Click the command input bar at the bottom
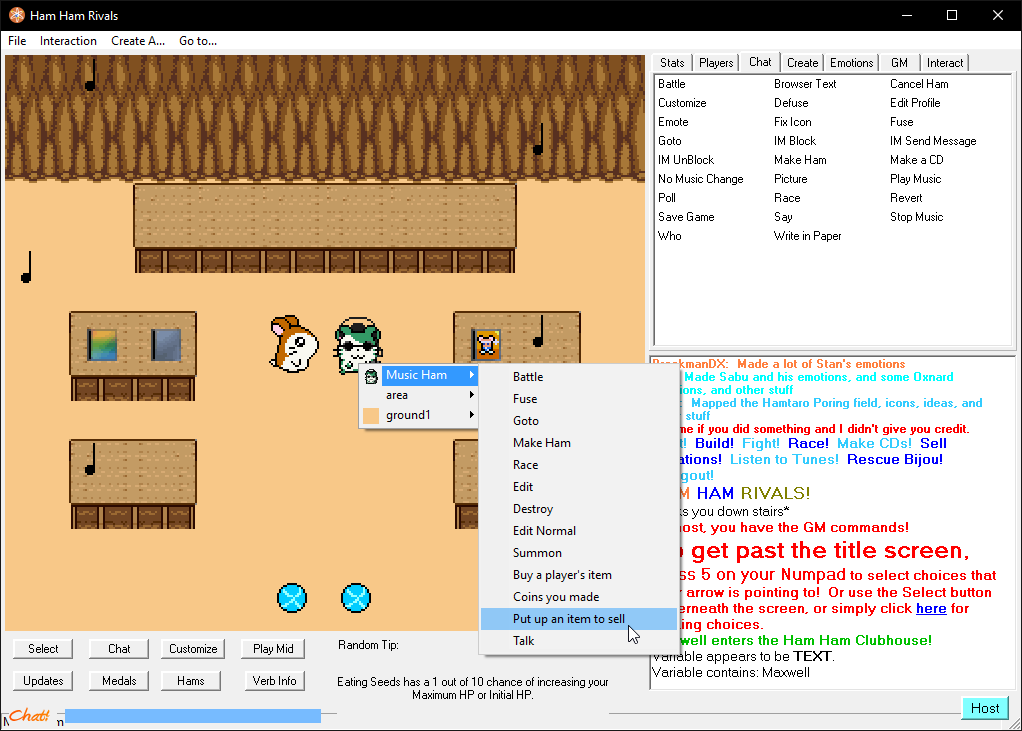Image resolution: width=1022 pixels, height=731 pixels. 193,716
